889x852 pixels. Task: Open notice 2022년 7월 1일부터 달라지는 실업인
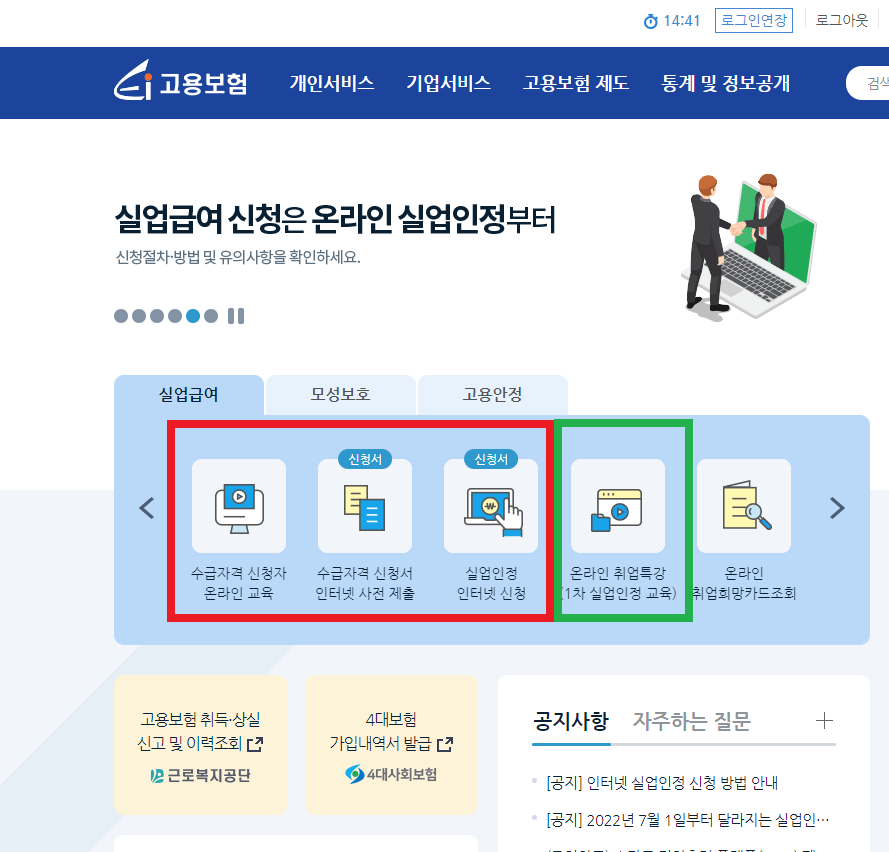(687, 820)
